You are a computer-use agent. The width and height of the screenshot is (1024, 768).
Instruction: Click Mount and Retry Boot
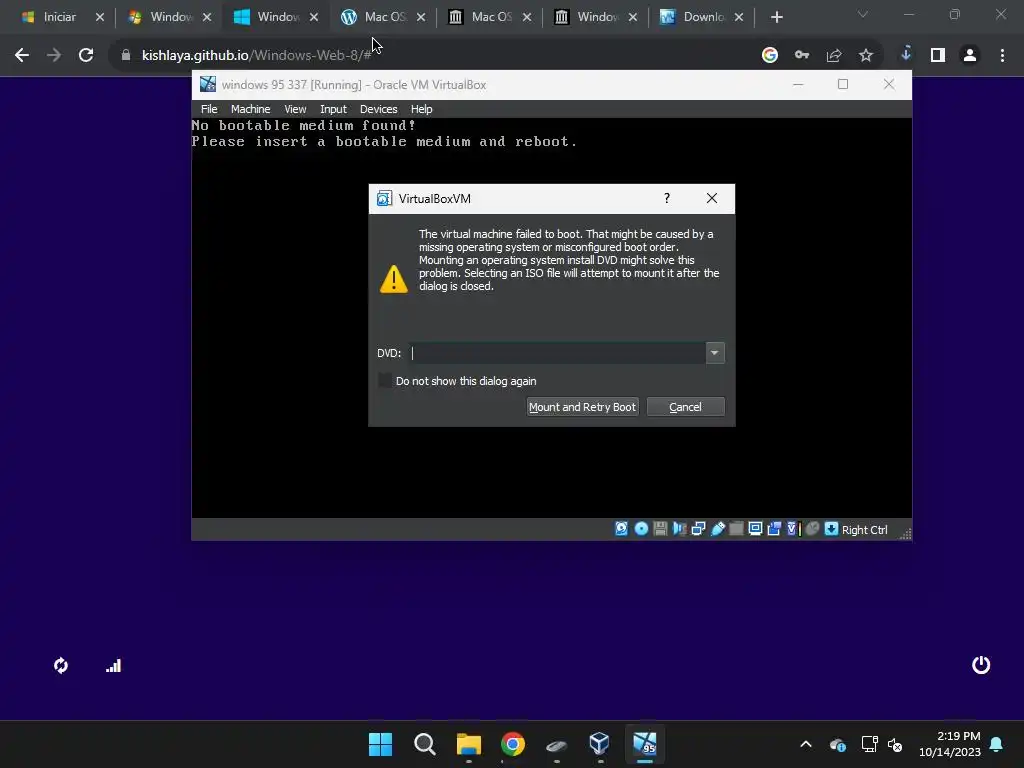[582, 407]
